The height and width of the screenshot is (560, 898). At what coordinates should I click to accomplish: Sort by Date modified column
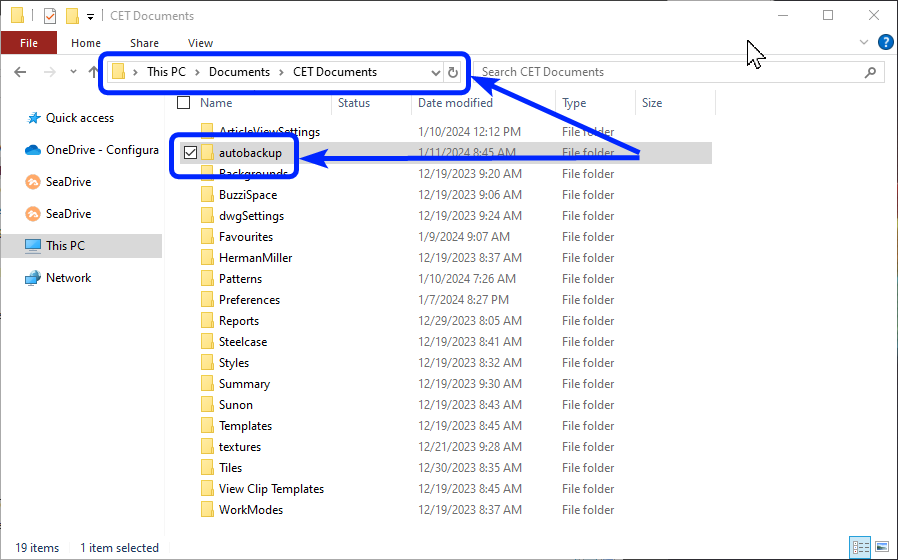click(455, 103)
